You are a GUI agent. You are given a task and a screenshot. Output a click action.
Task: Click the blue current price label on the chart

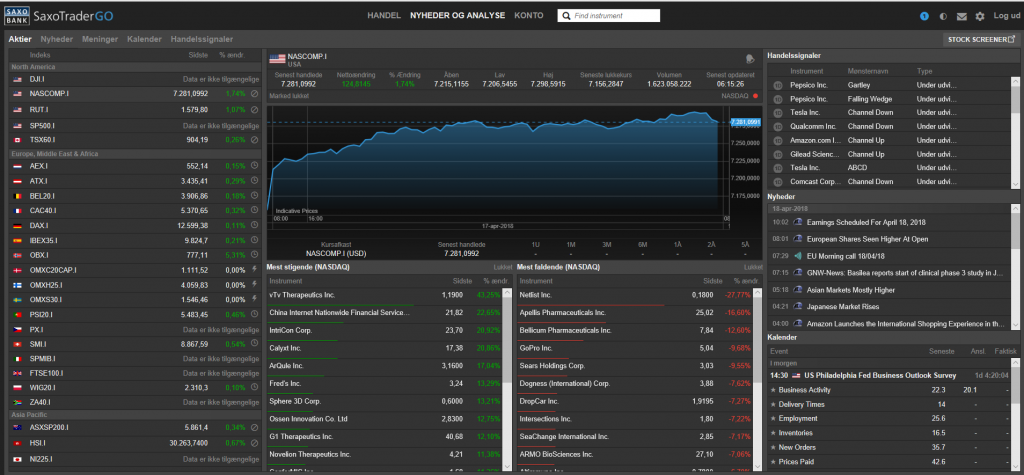[745, 122]
